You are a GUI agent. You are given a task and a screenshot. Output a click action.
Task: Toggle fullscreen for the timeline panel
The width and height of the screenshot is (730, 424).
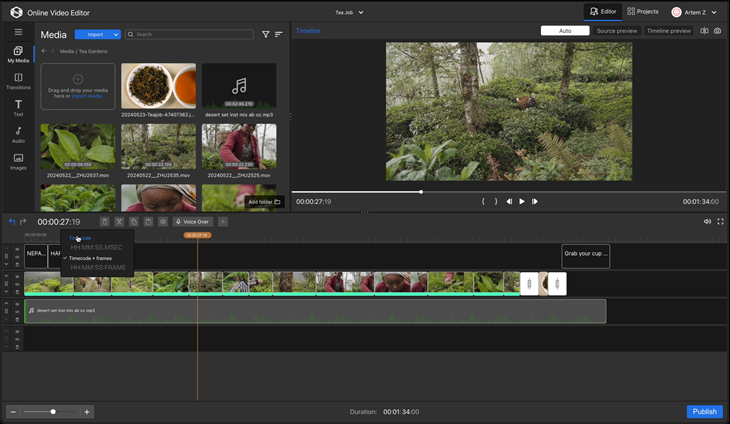tap(720, 222)
